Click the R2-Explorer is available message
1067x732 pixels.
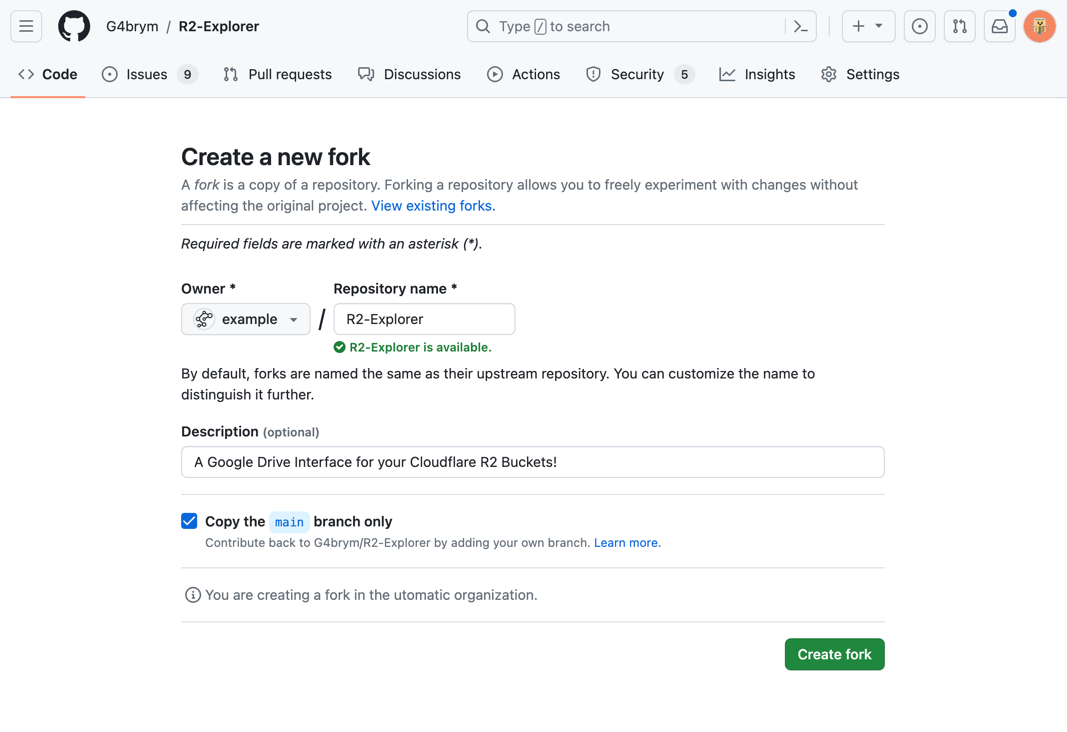coord(421,348)
